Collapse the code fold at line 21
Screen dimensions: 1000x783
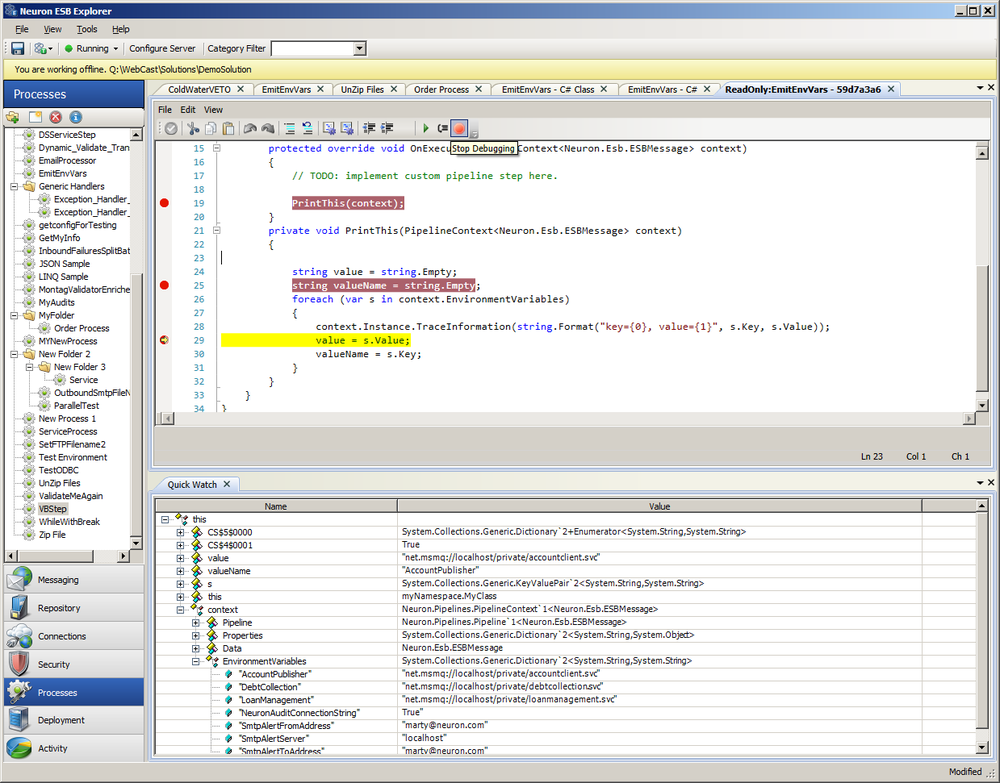tap(216, 230)
